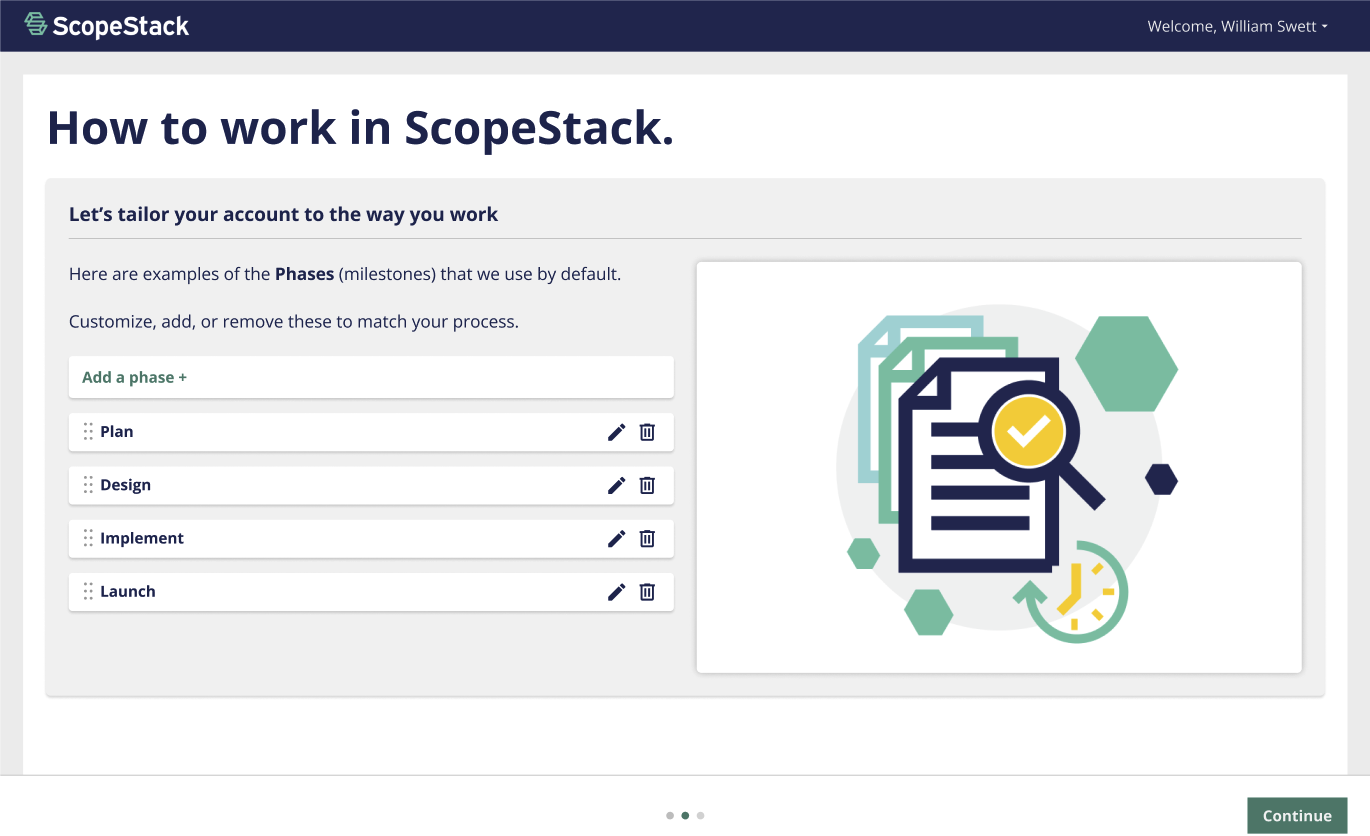Grab the Implement phase drag handle
This screenshot has height=836, width=1370.
point(88,538)
